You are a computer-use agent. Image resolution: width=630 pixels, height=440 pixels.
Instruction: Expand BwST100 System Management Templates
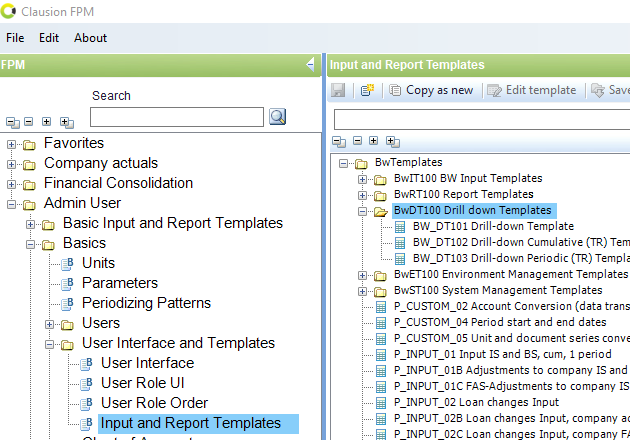point(362,291)
